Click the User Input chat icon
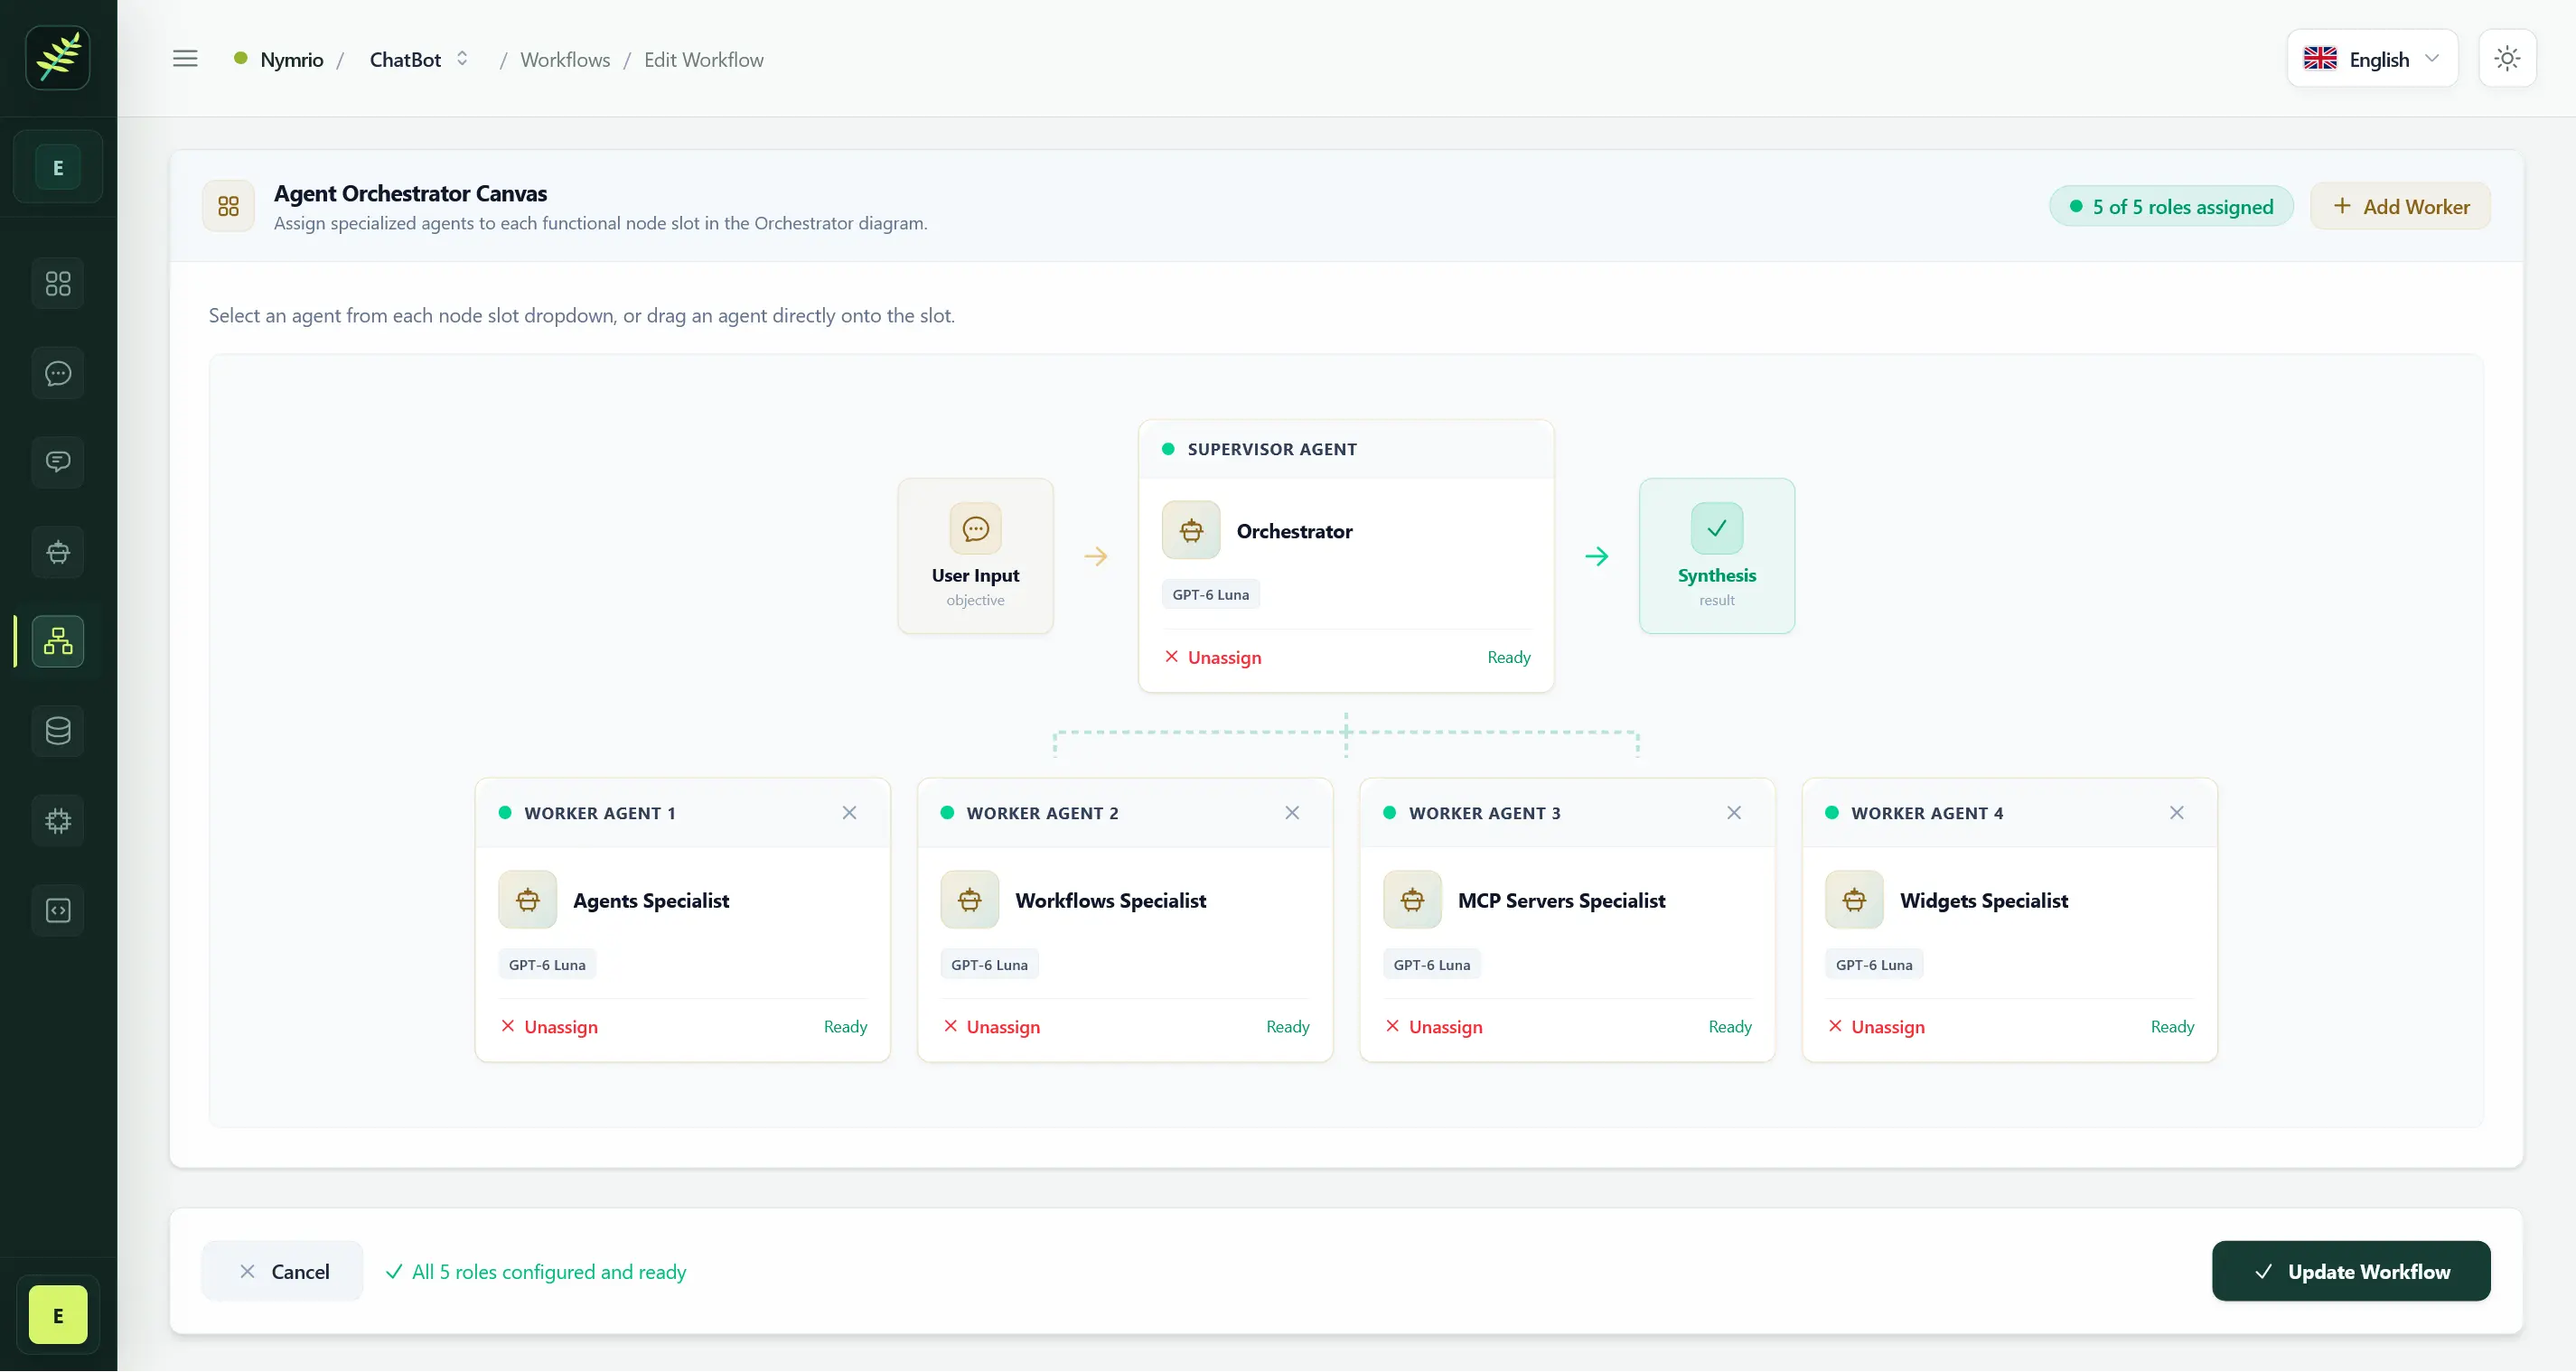The width and height of the screenshot is (2576, 1372). pyautogui.click(x=976, y=529)
